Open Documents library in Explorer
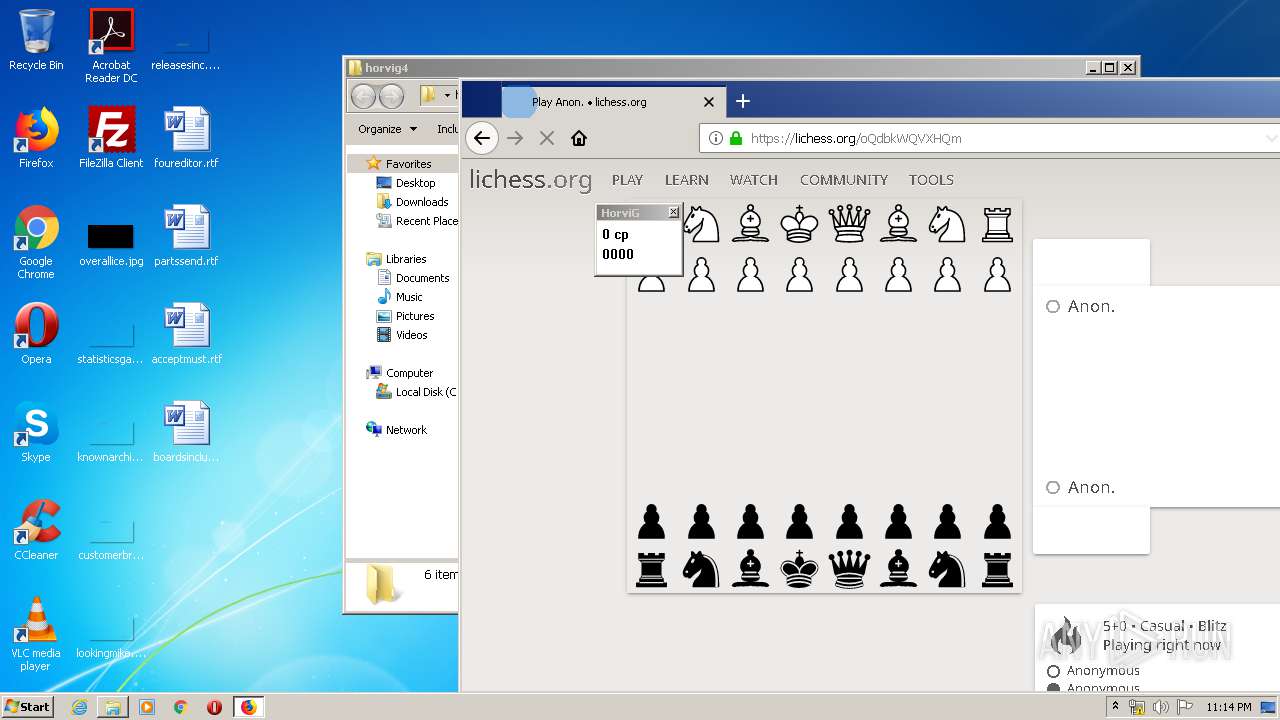Image resolution: width=1280 pixels, height=720 pixels. [x=422, y=278]
